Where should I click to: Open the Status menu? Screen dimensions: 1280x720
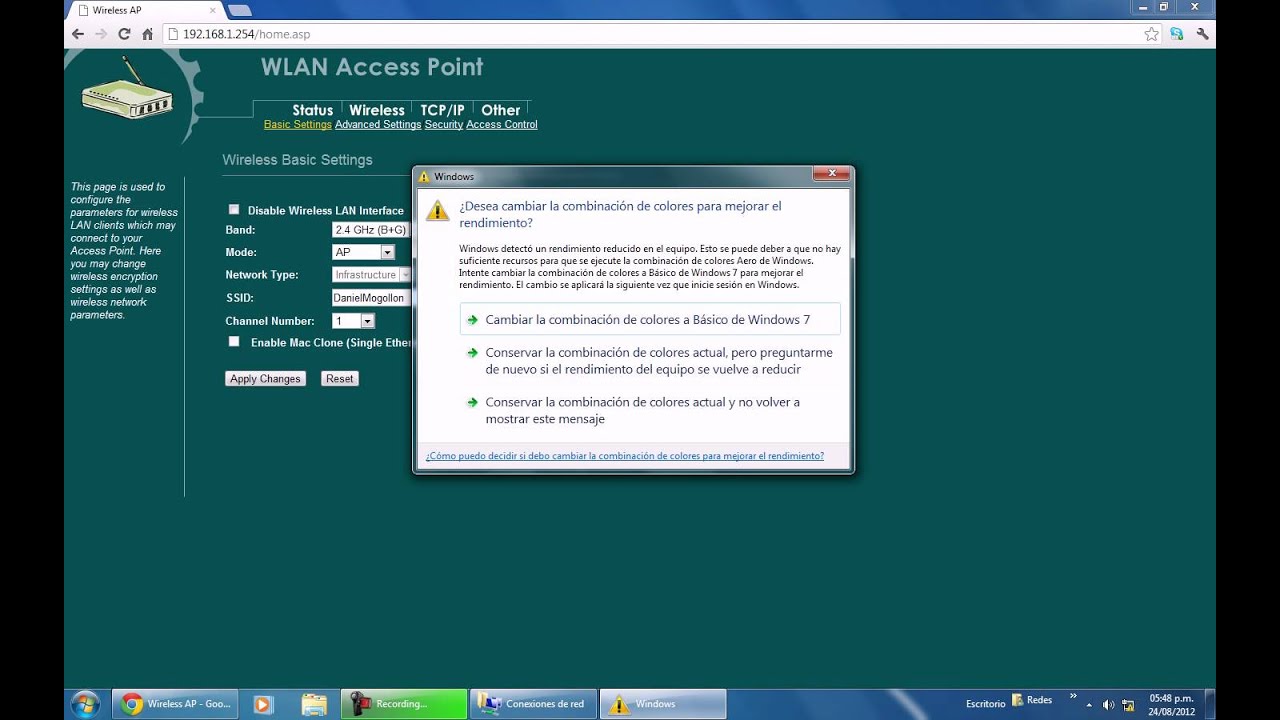pyautogui.click(x=312, y=110)
